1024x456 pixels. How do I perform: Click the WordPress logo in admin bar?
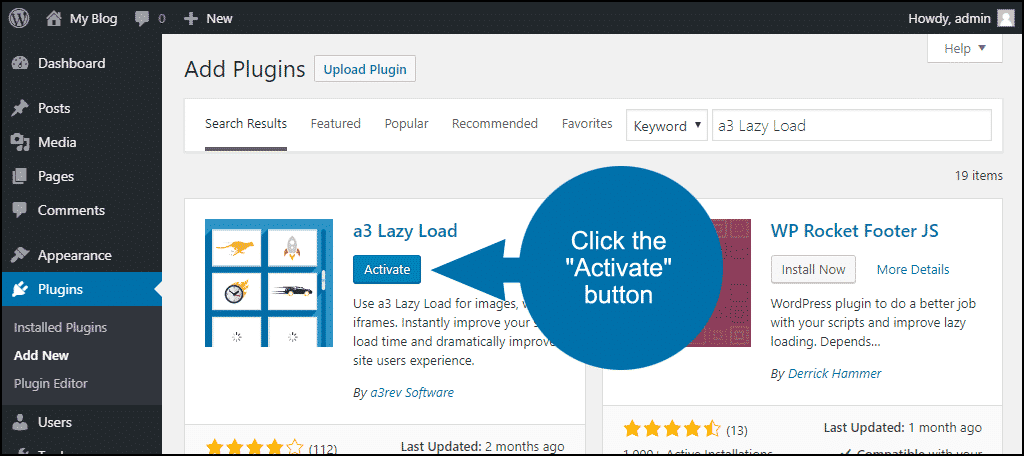coord(18,19)
